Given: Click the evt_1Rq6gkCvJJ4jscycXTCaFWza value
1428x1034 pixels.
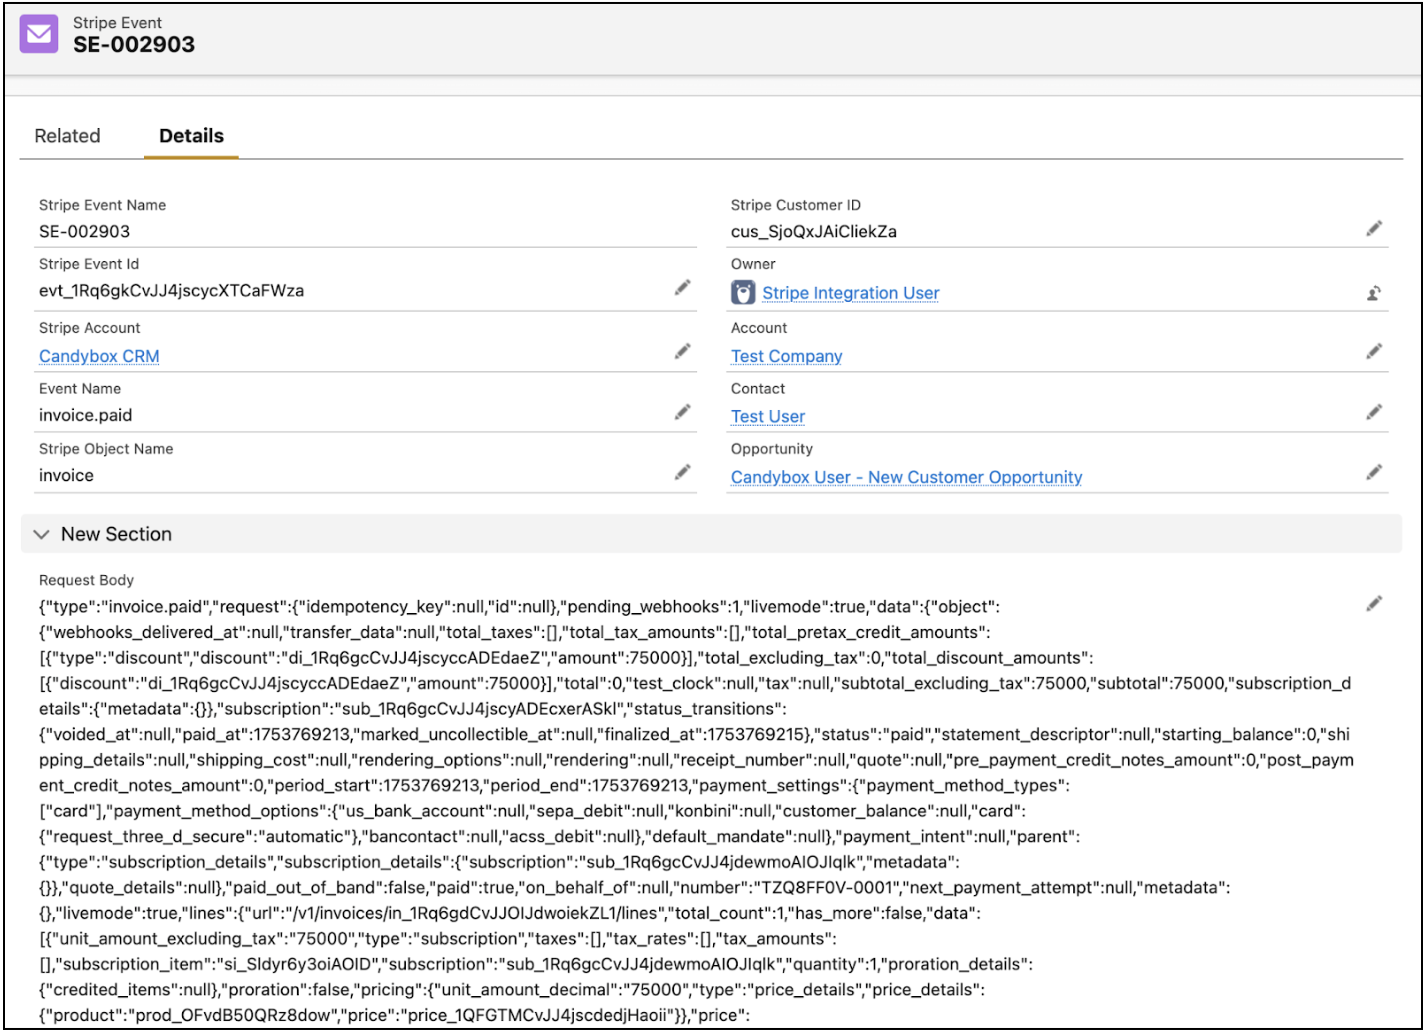Looking at the screenshot, I should coord(172,291).
